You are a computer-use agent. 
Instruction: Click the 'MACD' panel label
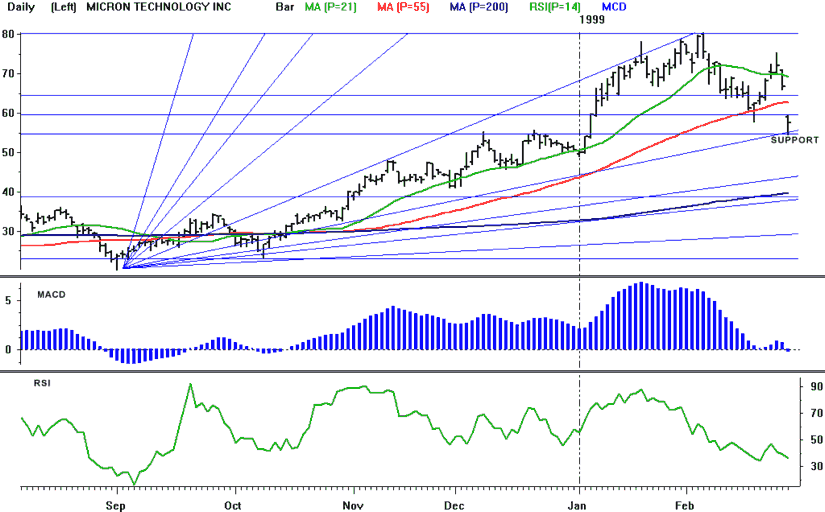tap(52, 295)
